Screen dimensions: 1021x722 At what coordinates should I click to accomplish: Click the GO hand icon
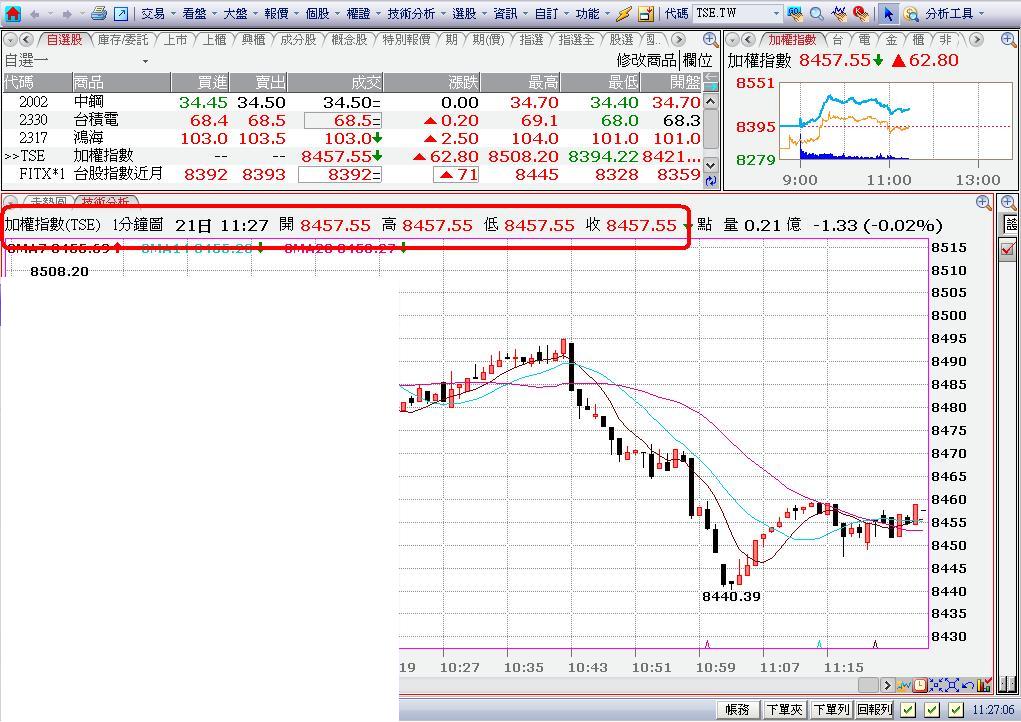click(795, 13)
